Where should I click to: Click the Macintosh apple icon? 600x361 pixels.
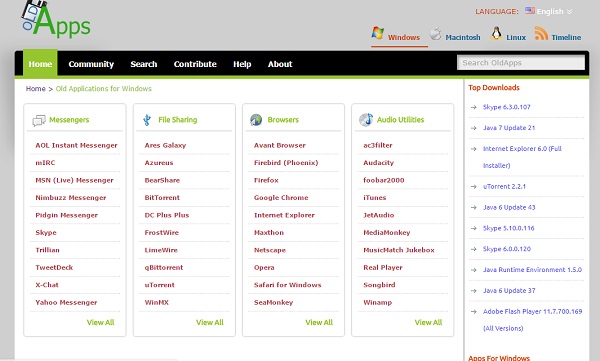coord(435,34)
